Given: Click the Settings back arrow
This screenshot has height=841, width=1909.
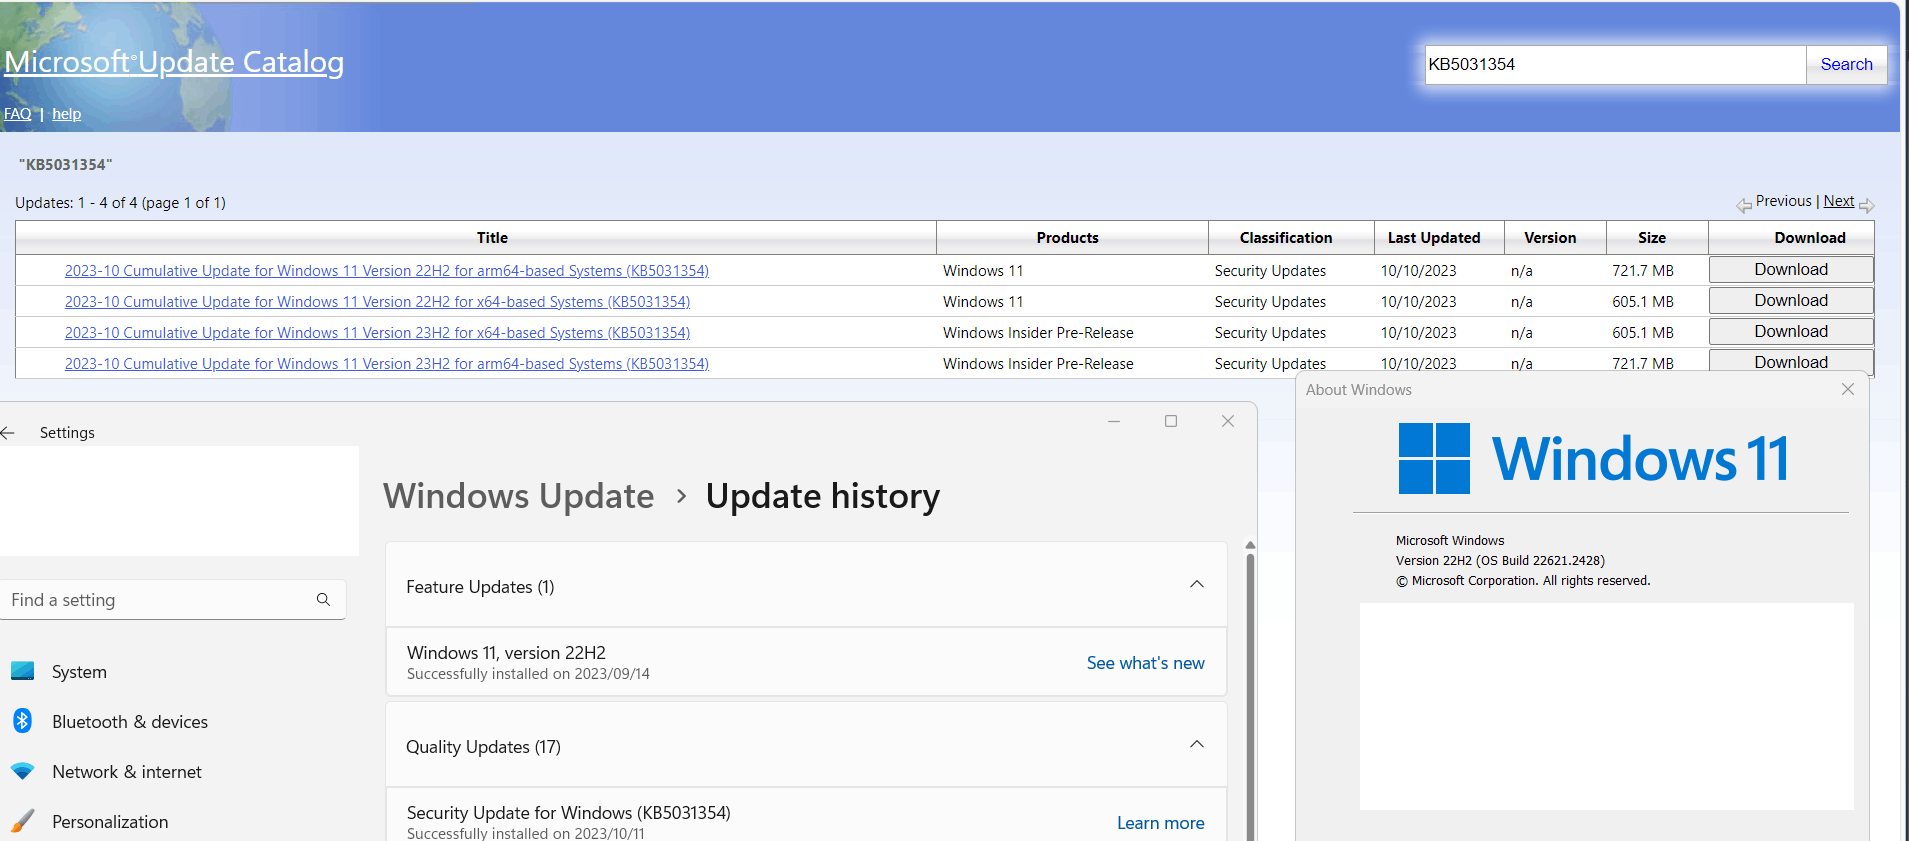Looking at the screenshot, I should tap(8, 432).
